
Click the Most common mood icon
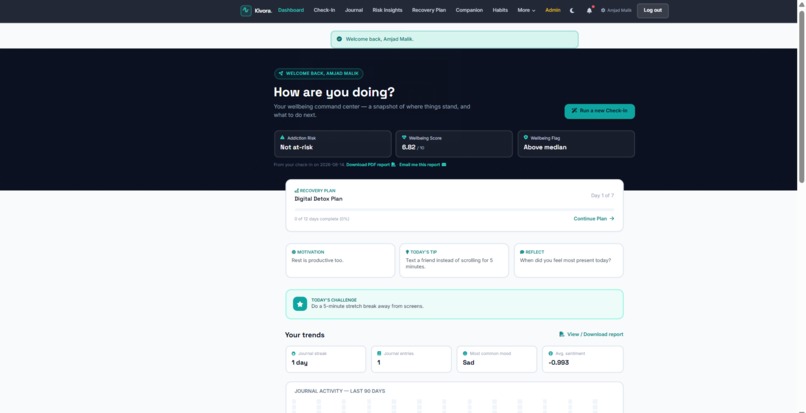click(465, 353)
